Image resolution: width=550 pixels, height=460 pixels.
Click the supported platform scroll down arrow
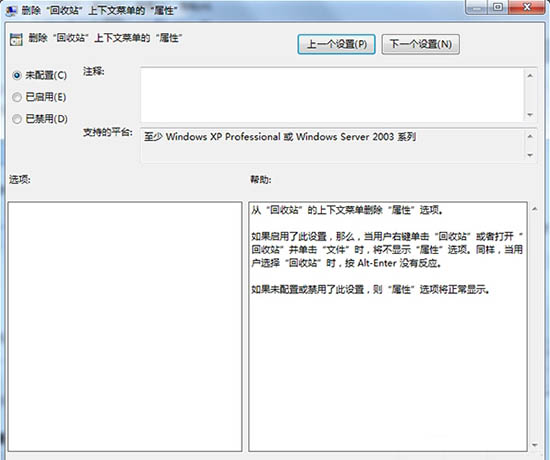pos(530,155)
